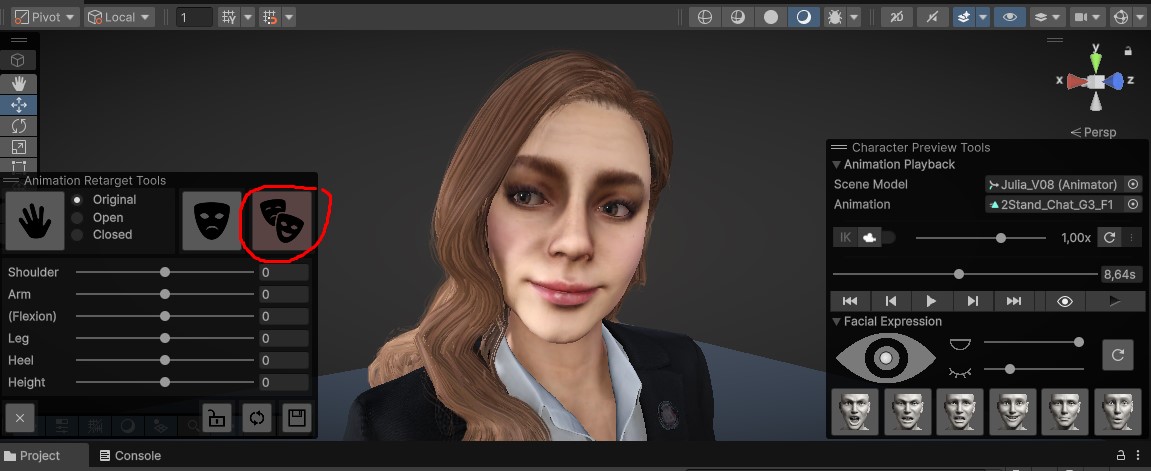The image size is (1151, 471).
Task: Play the animation
Action: click(932, 301)
